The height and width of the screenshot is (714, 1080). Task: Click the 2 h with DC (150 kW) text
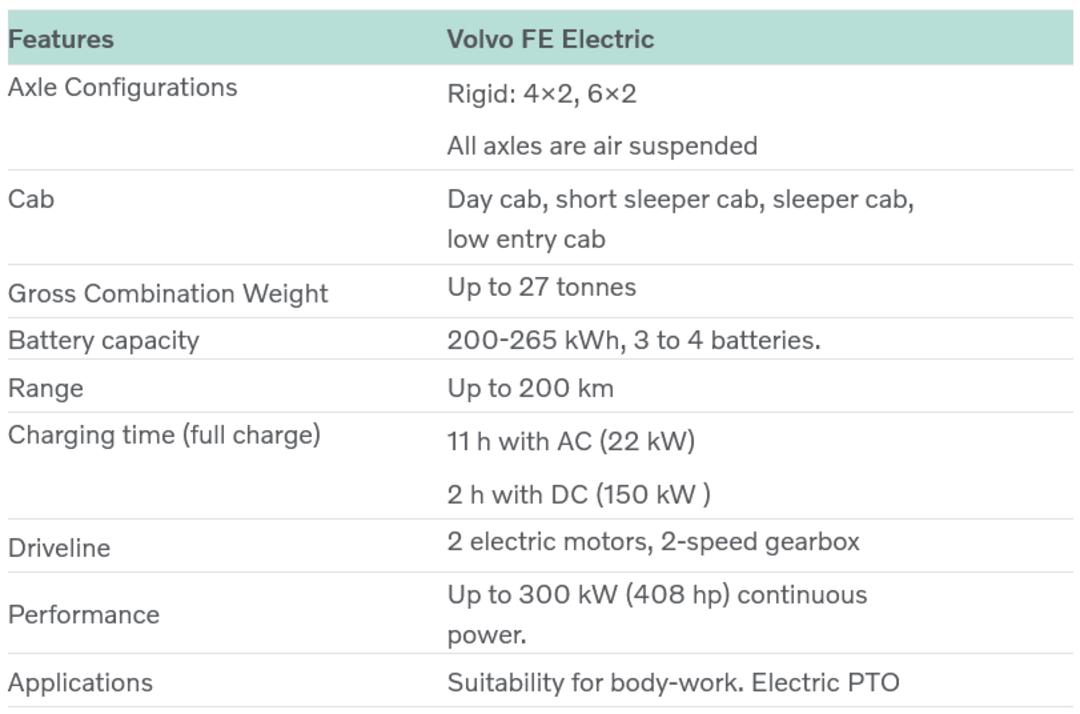(579, 494)
